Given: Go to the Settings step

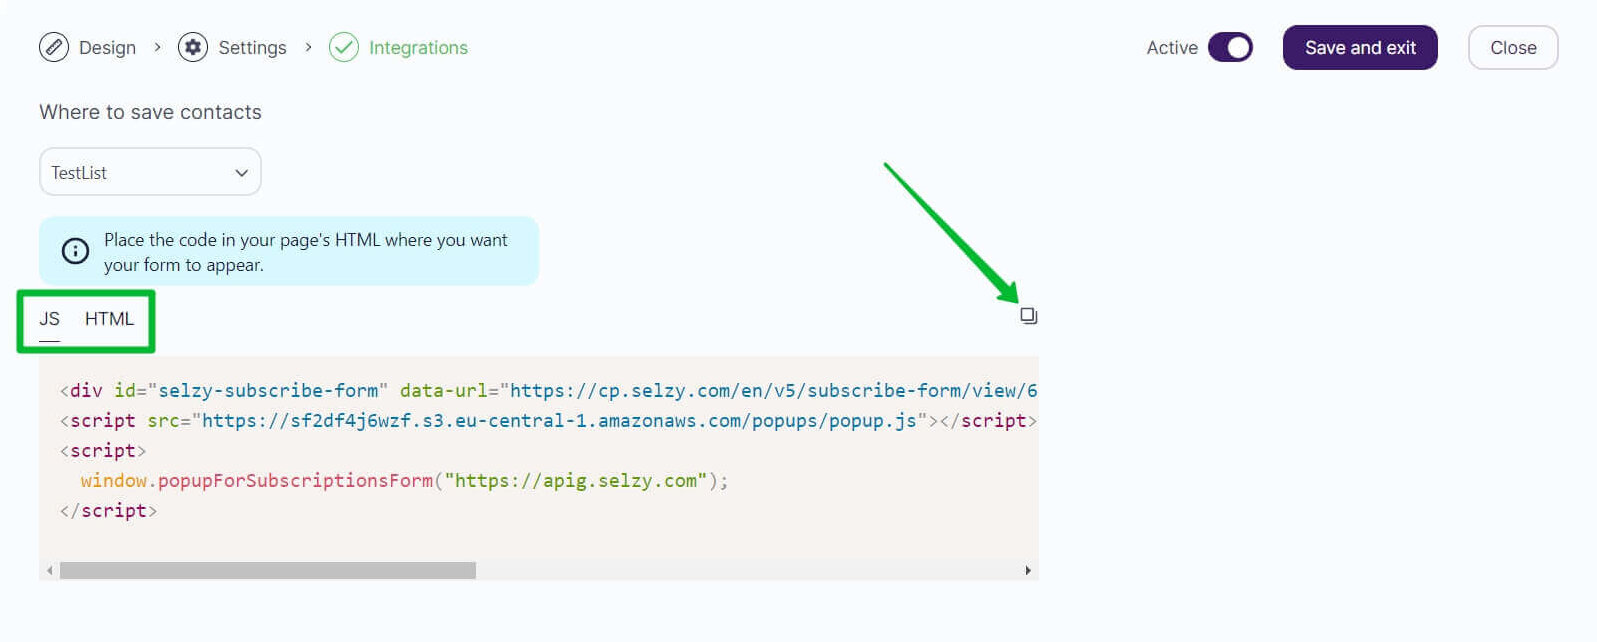Looking at the screenshot, I should point(252,47).
